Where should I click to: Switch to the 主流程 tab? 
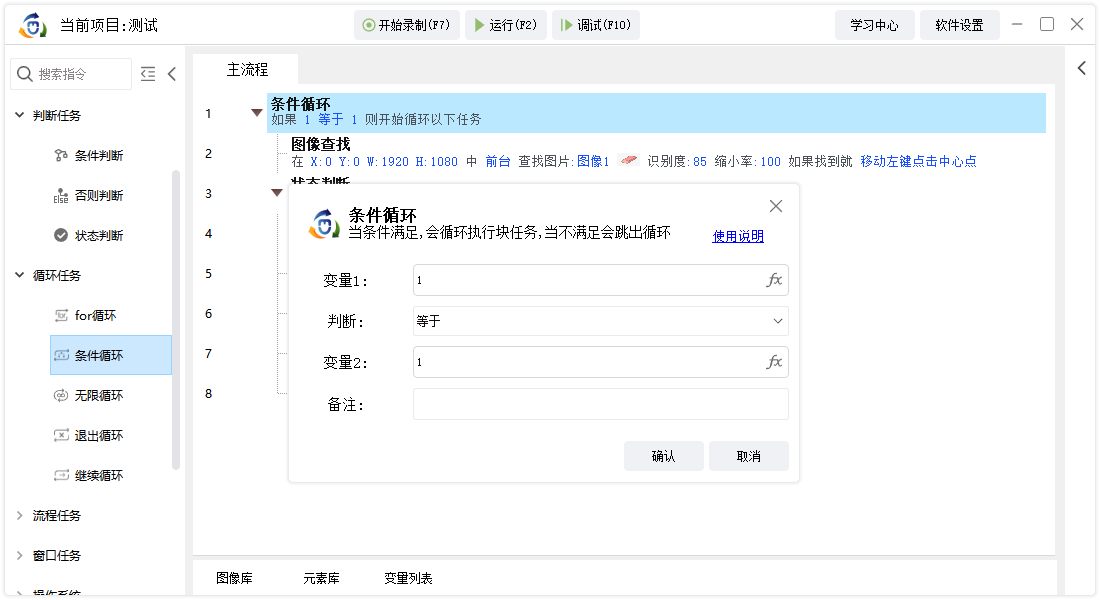[247, 69]
